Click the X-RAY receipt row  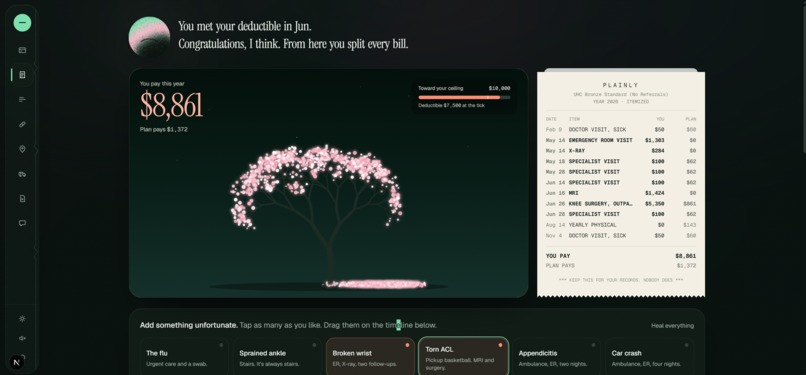tap(620, 151)
